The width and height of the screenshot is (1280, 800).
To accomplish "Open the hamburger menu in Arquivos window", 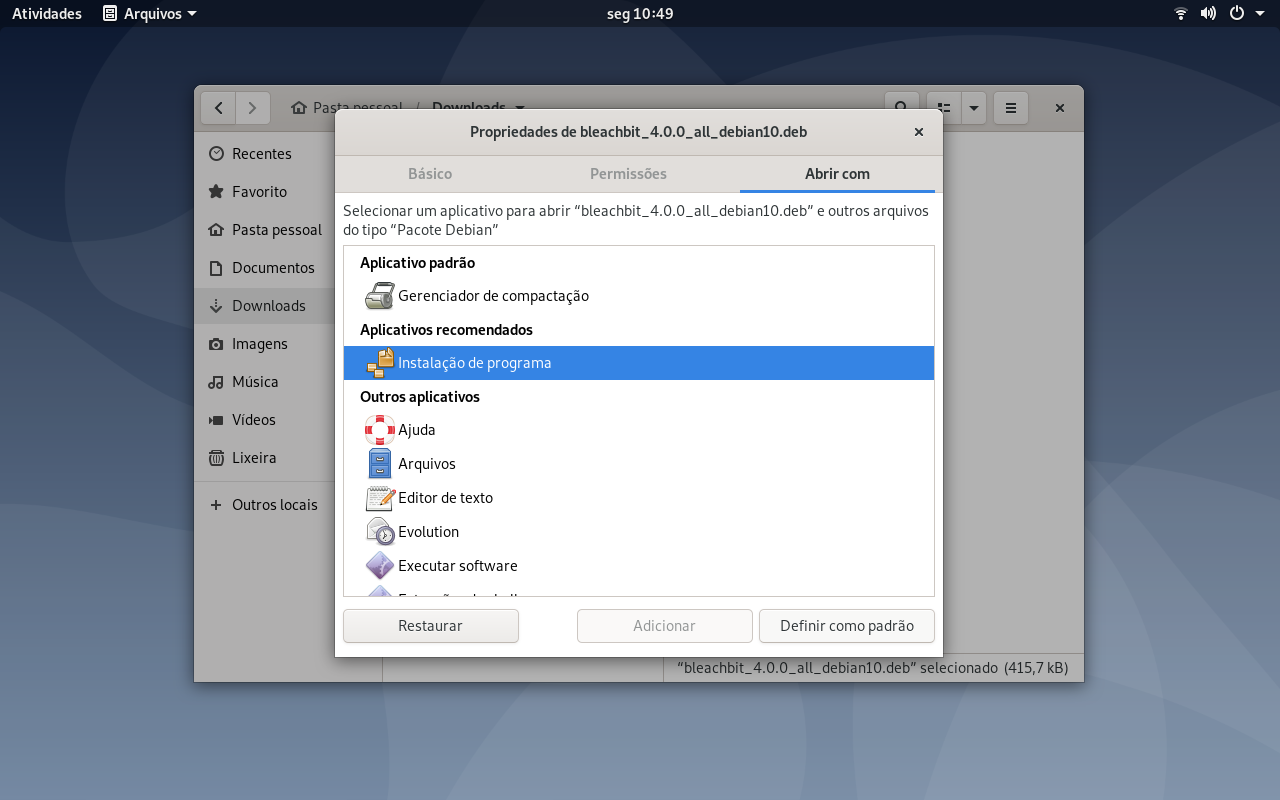I will [x=1011, y=108].
